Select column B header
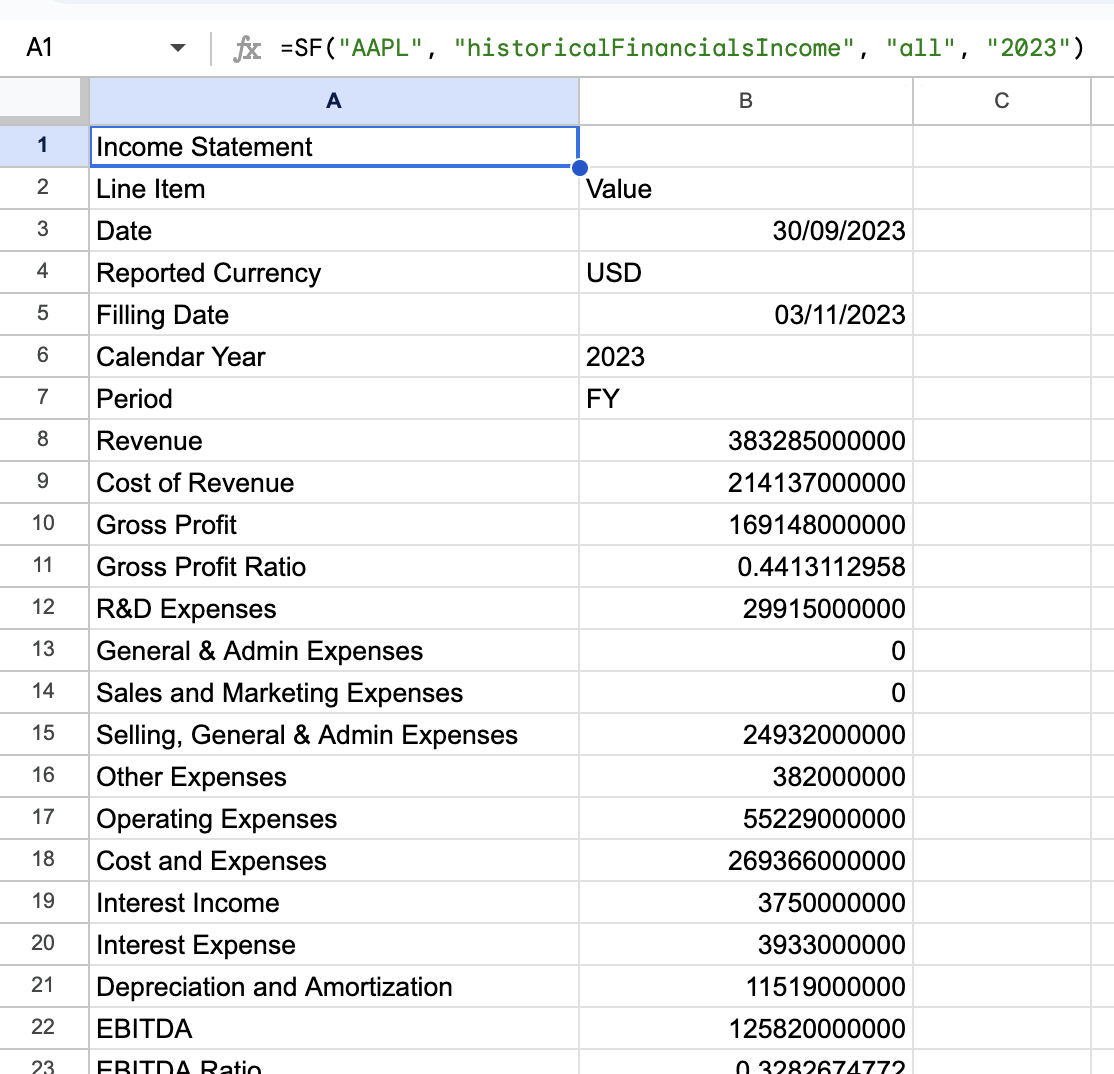Screen dimensions: 1114x1074 [744, 101]
